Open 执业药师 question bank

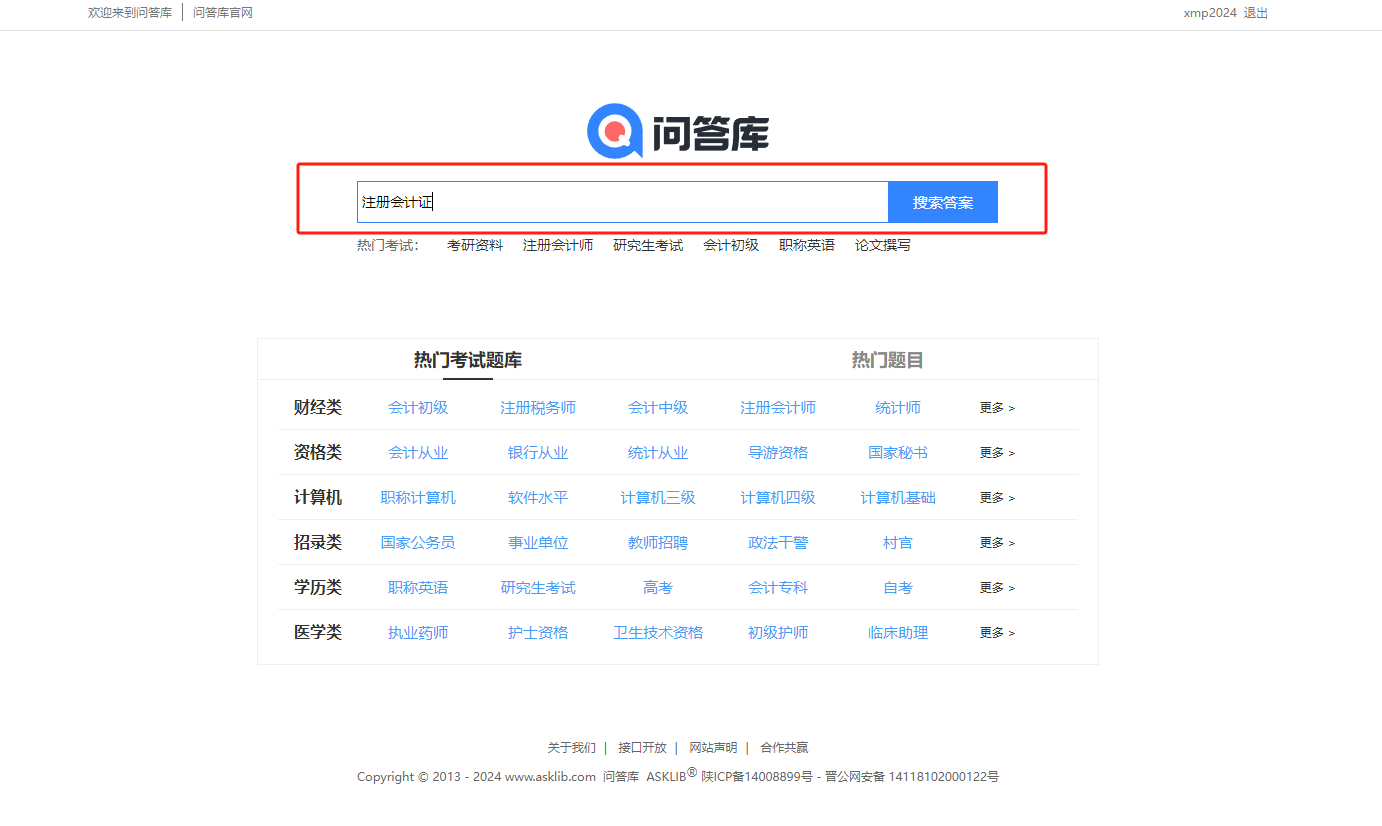tap(418, 633)
